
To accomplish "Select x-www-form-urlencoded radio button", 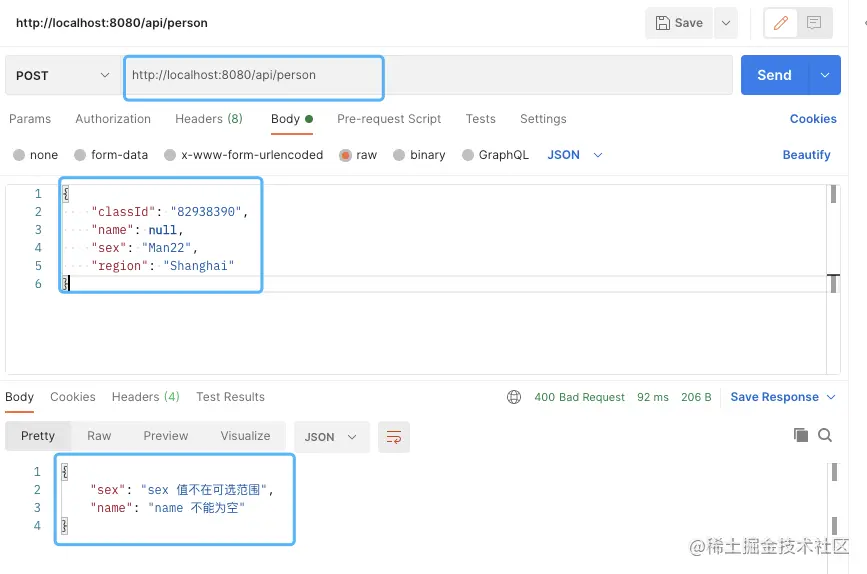I will [x=170, y=155].
